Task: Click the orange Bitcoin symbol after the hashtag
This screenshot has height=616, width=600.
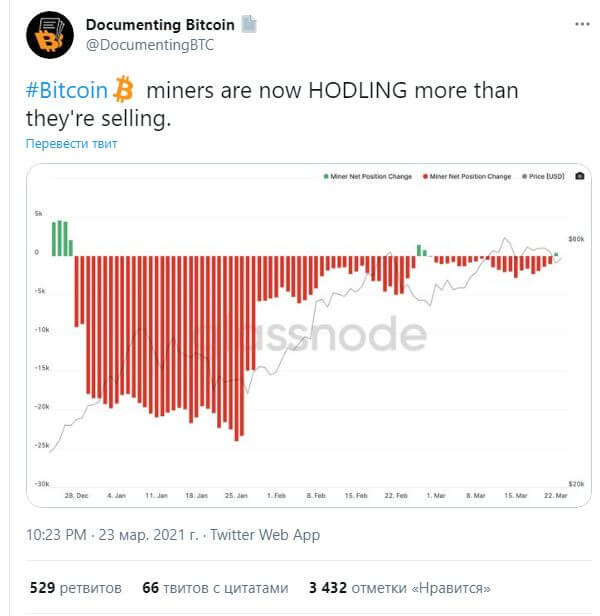Action: (x=123, y=89)
